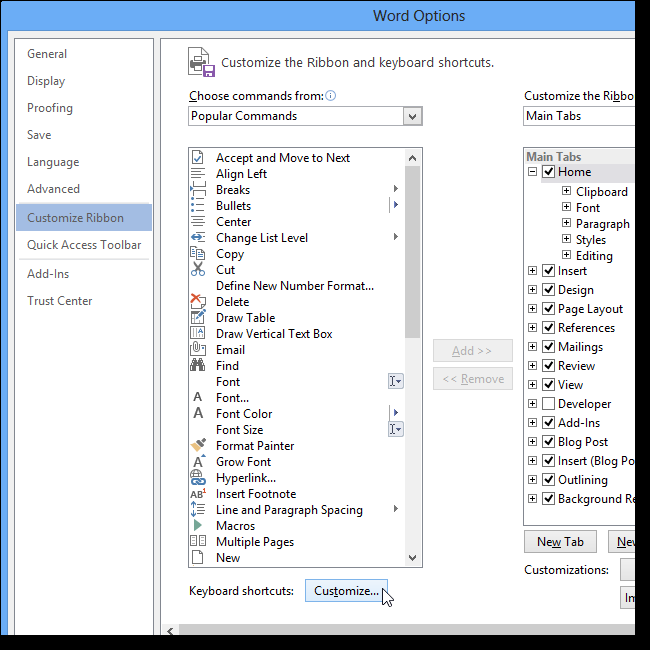Switch to the Proofing options category

click(50, 108)
